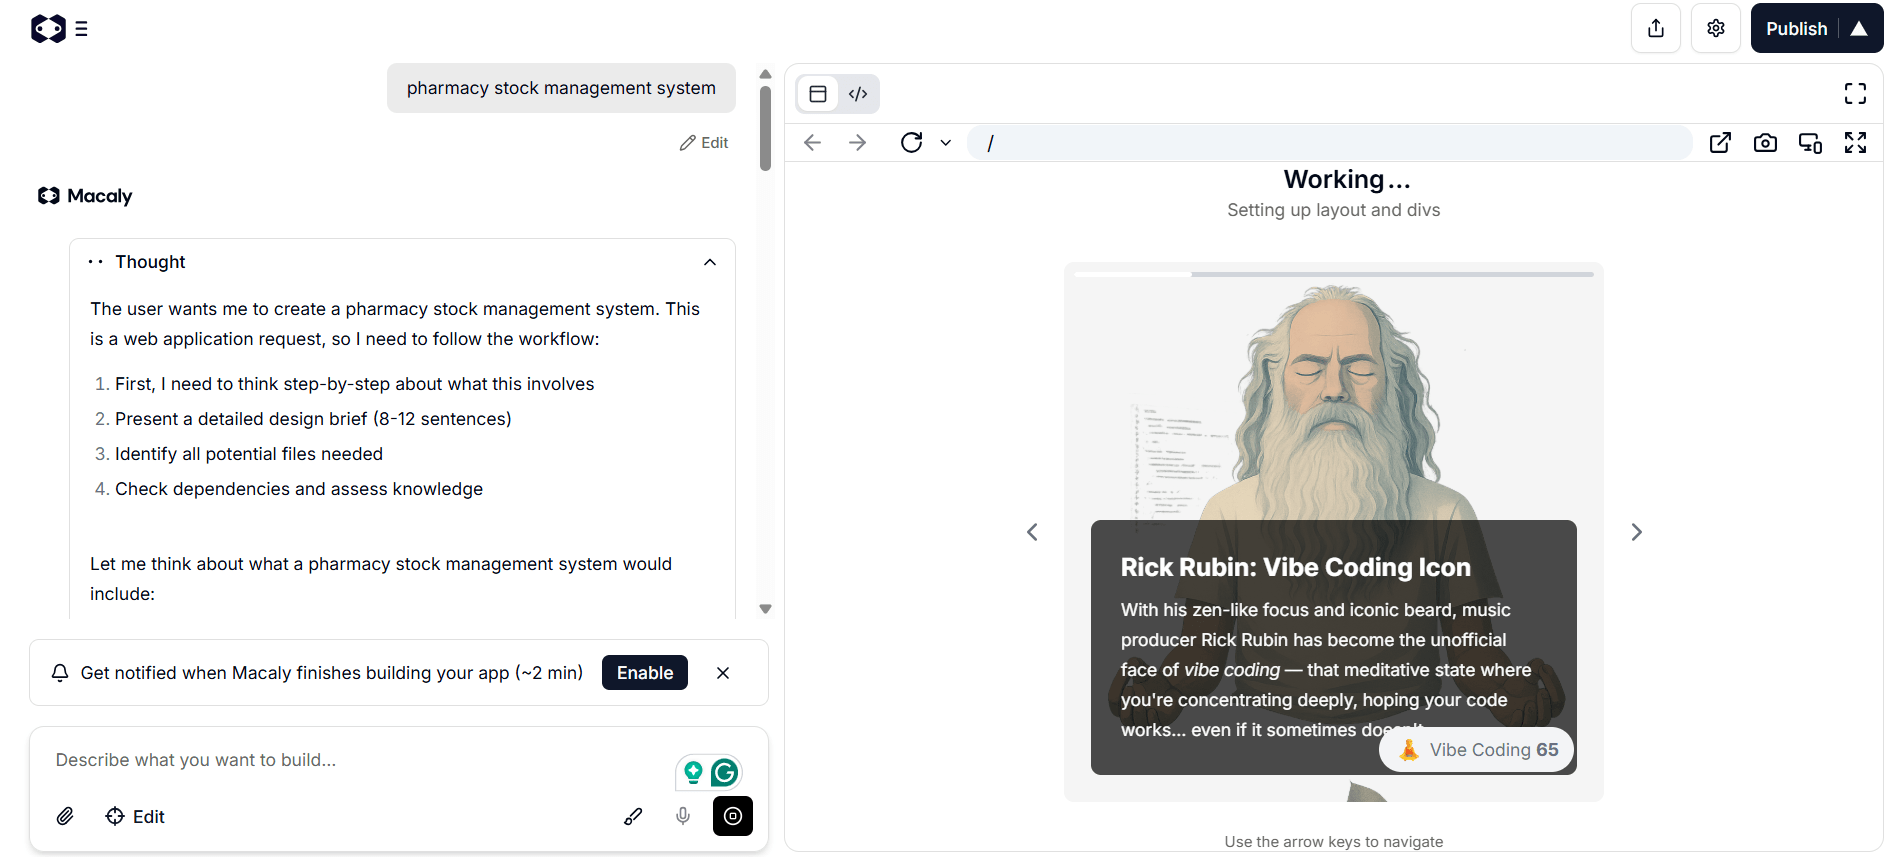Click the chat panel vertical scrollbar
This screenshot has width=1895, height=857.
point(765,130)
